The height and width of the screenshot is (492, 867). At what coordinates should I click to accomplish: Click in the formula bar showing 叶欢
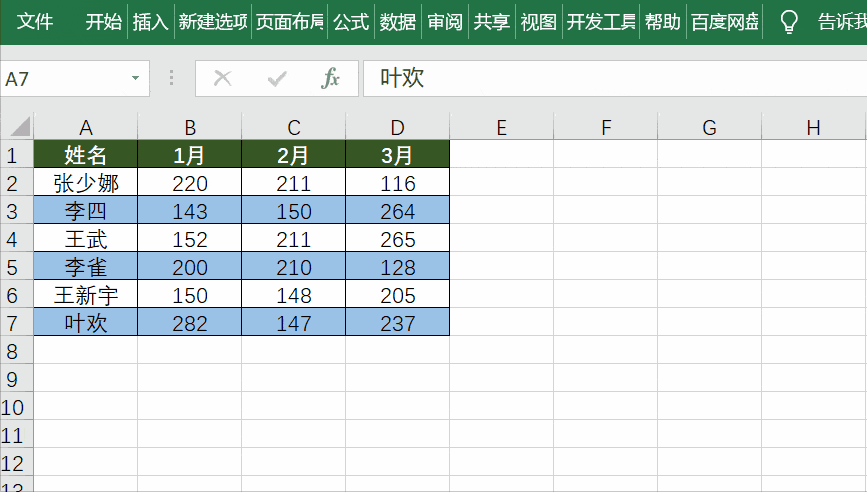[x=600, y=79]
